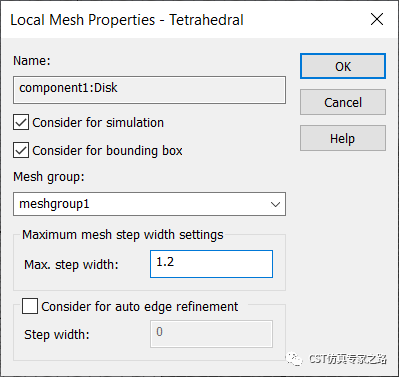Click the Consider for bounding box label

tap(107, 151)
